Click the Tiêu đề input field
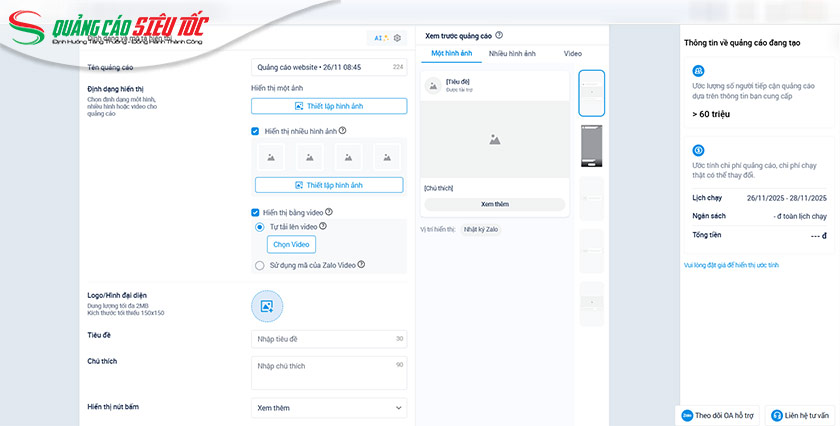The image size is (840, 426). pos(329,339)
